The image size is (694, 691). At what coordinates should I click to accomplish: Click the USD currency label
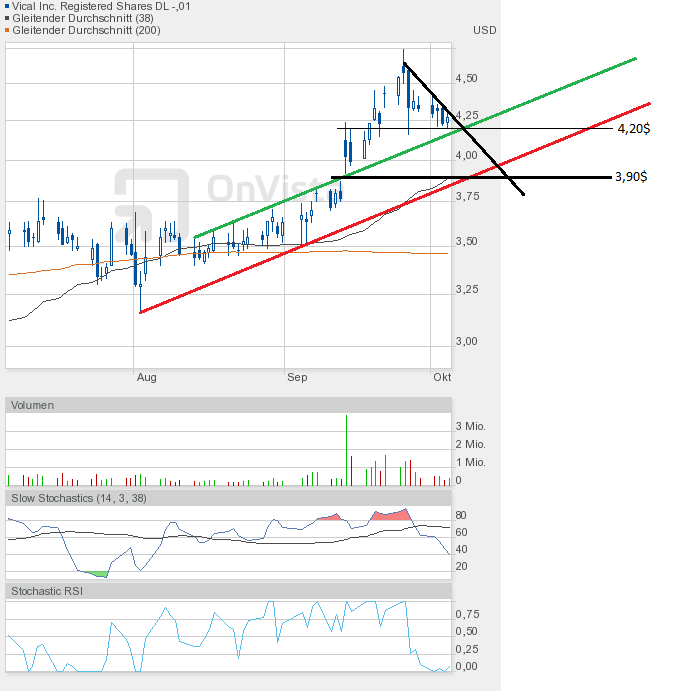tap(485, 30)
